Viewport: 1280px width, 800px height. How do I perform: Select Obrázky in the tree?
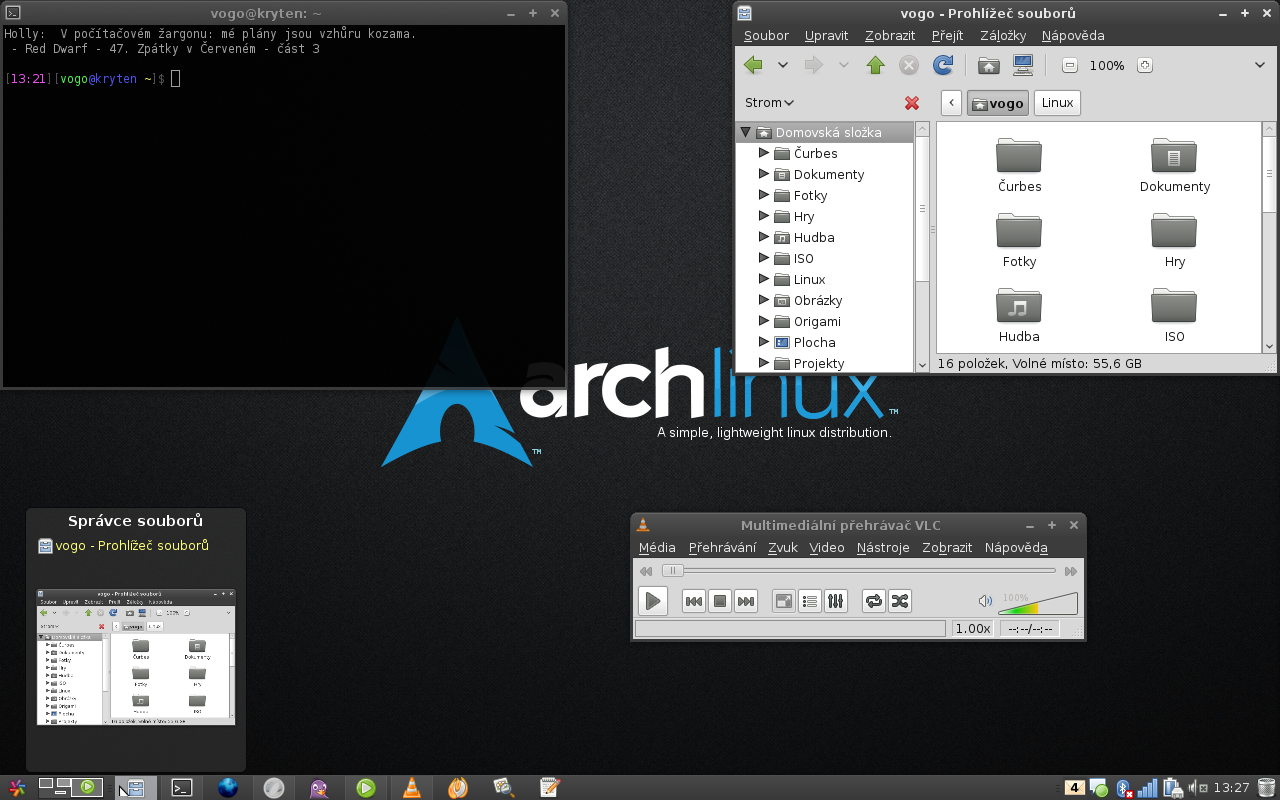[817, 300]
